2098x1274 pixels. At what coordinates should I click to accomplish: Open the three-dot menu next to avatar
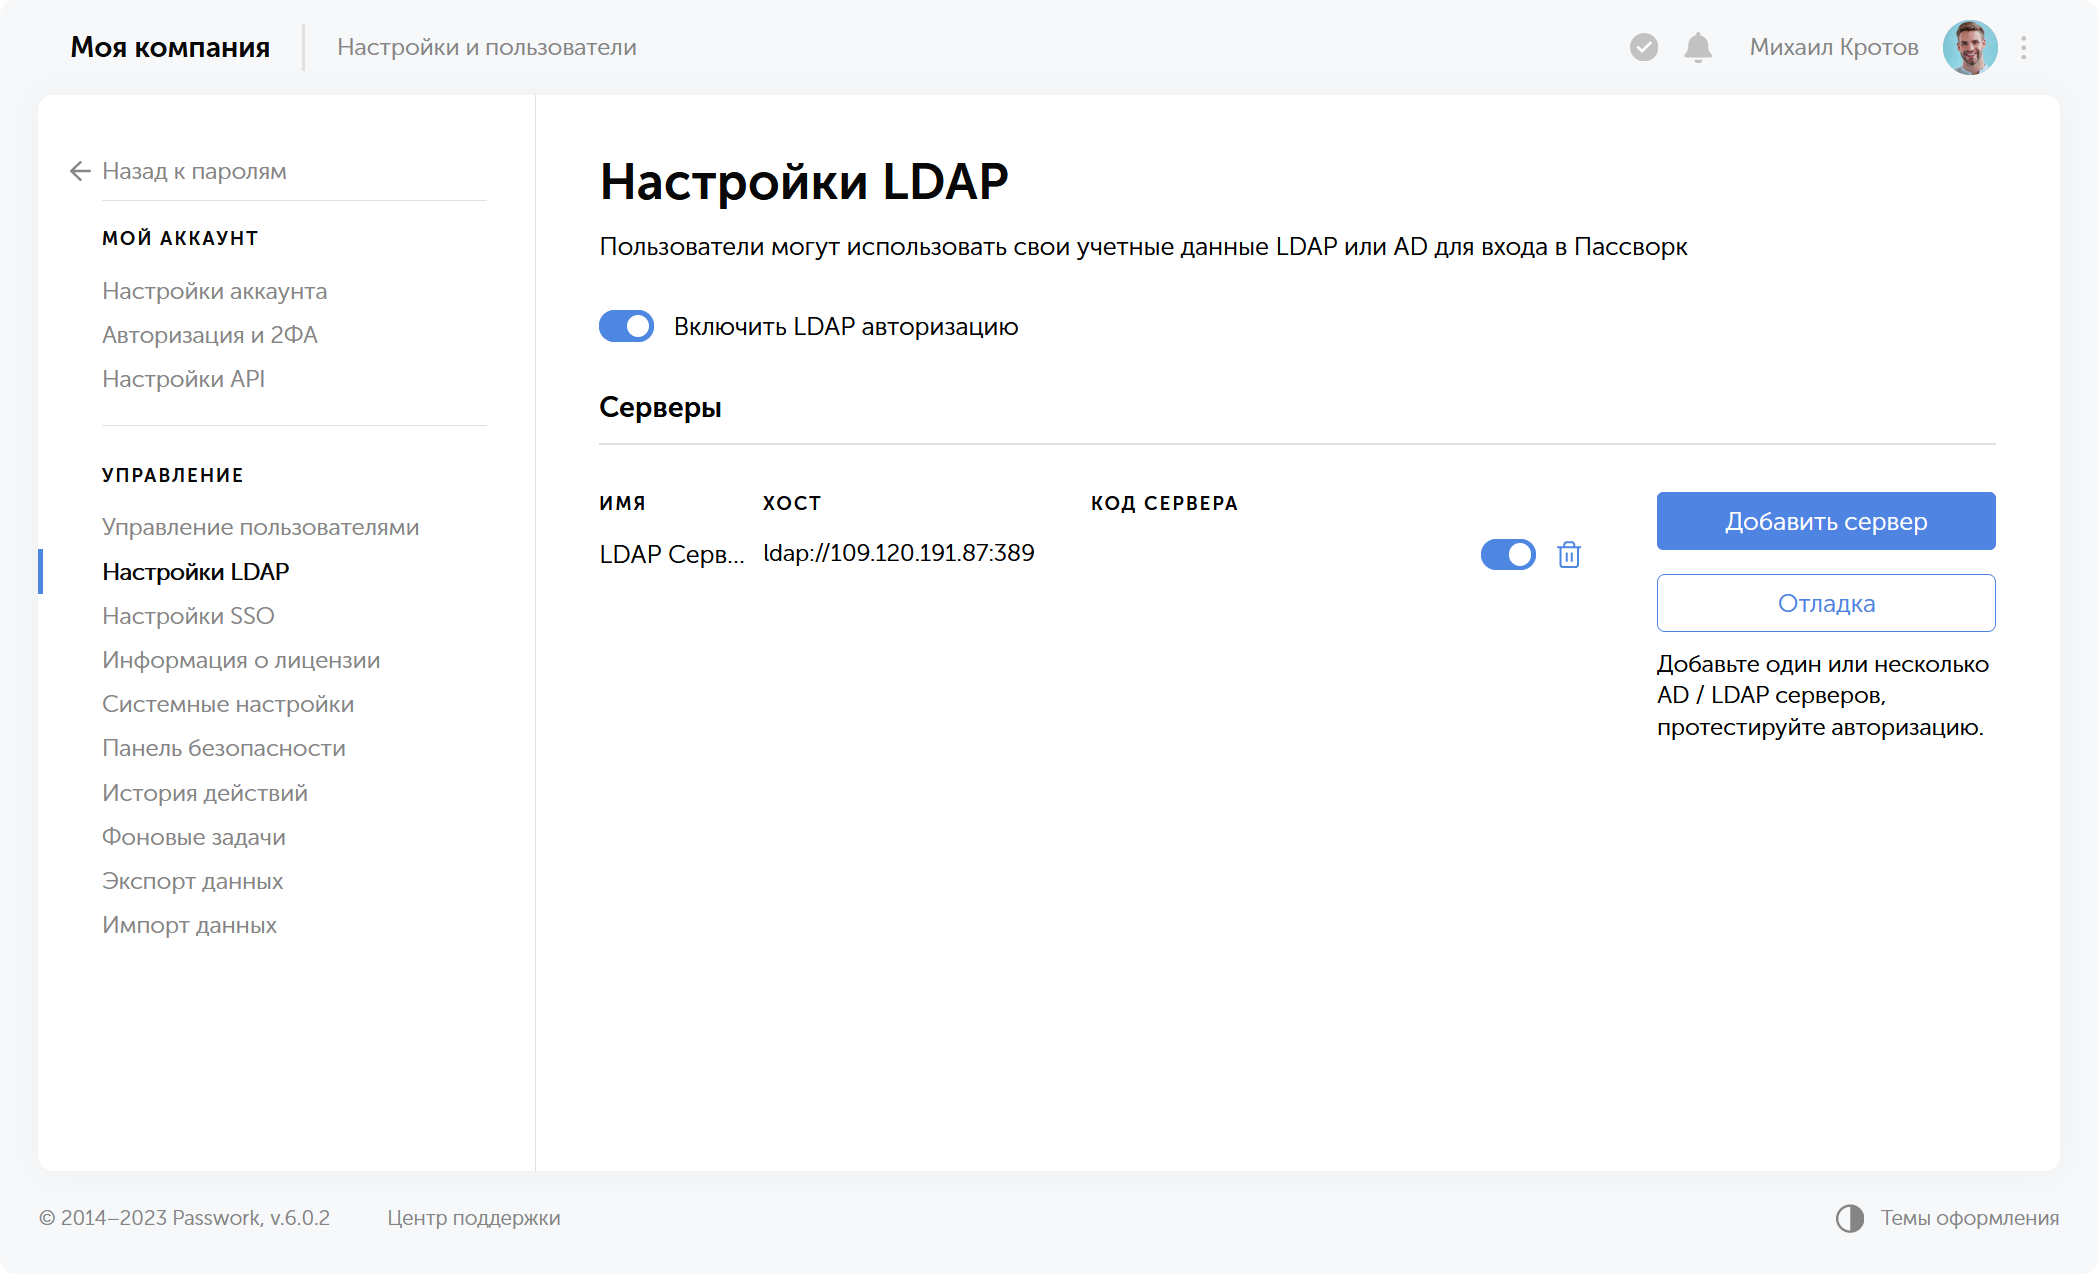tap(2023, 46)
